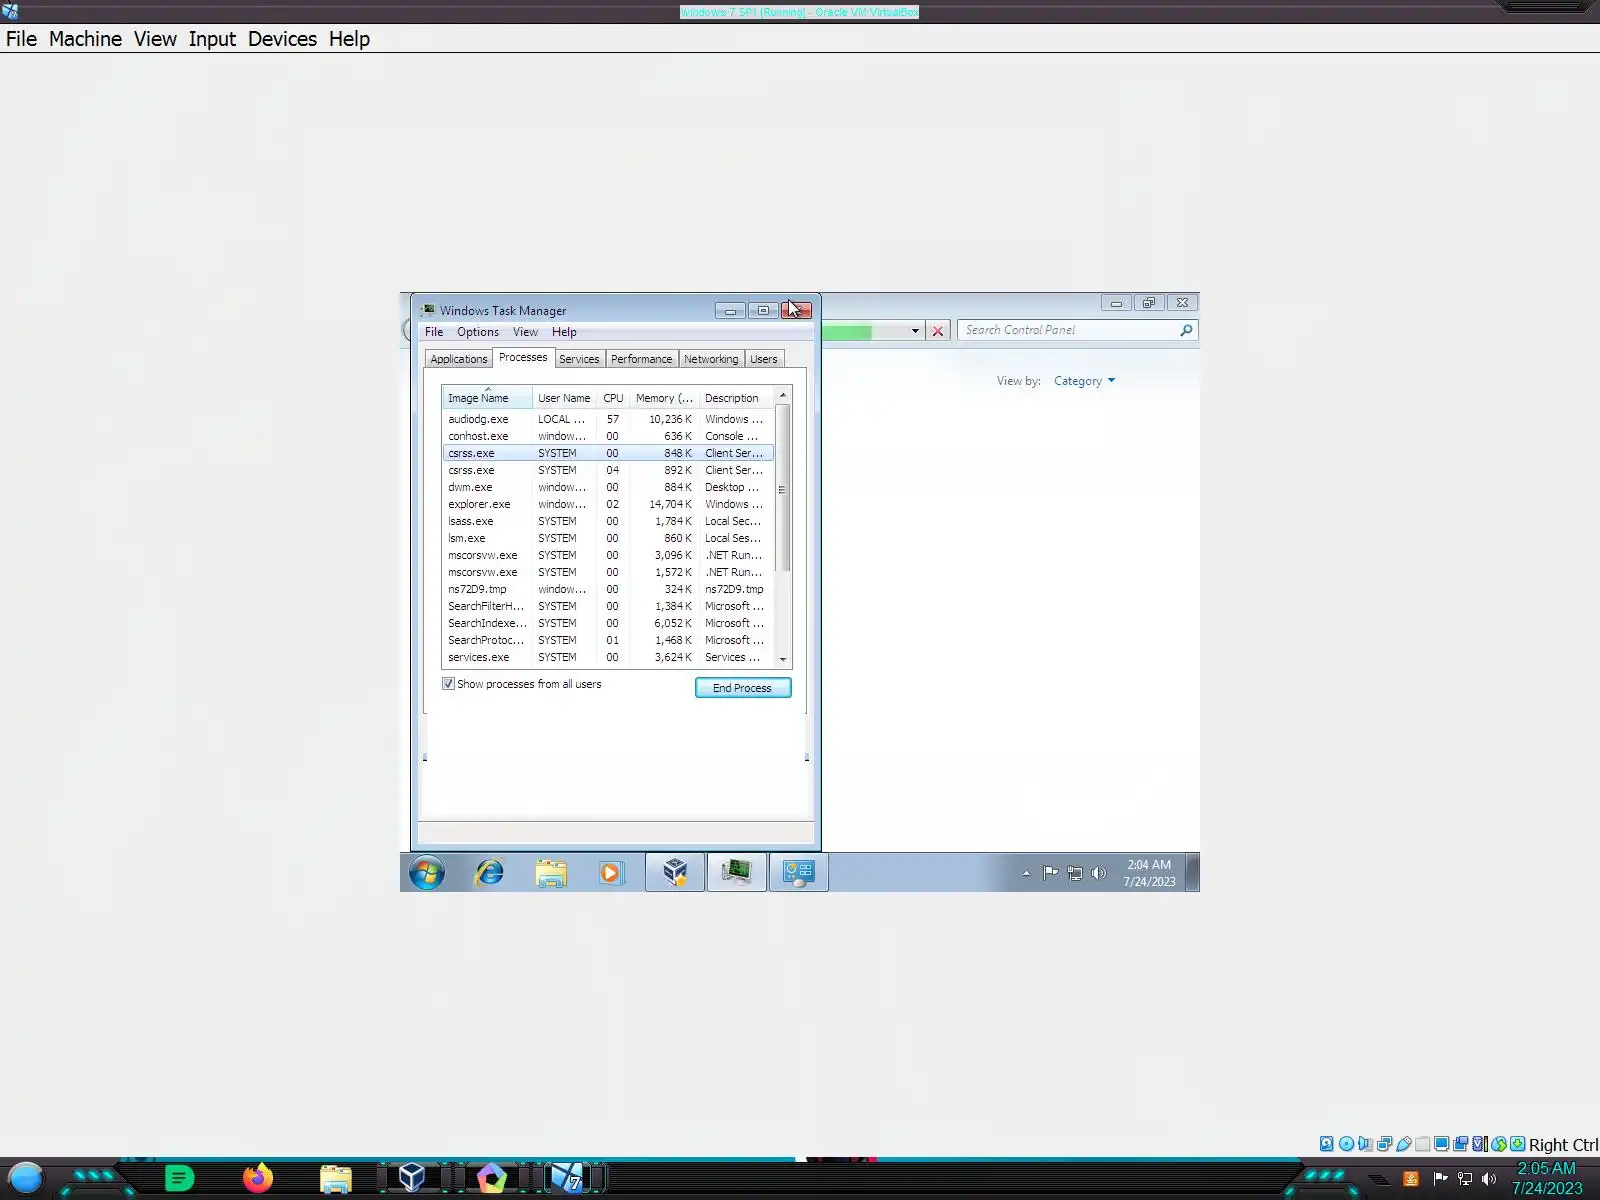Click VirtualBox CPU virtualization indicator
Image resolution: width=1600 pixels, height=1200 pixels.
point(1479,1144)
